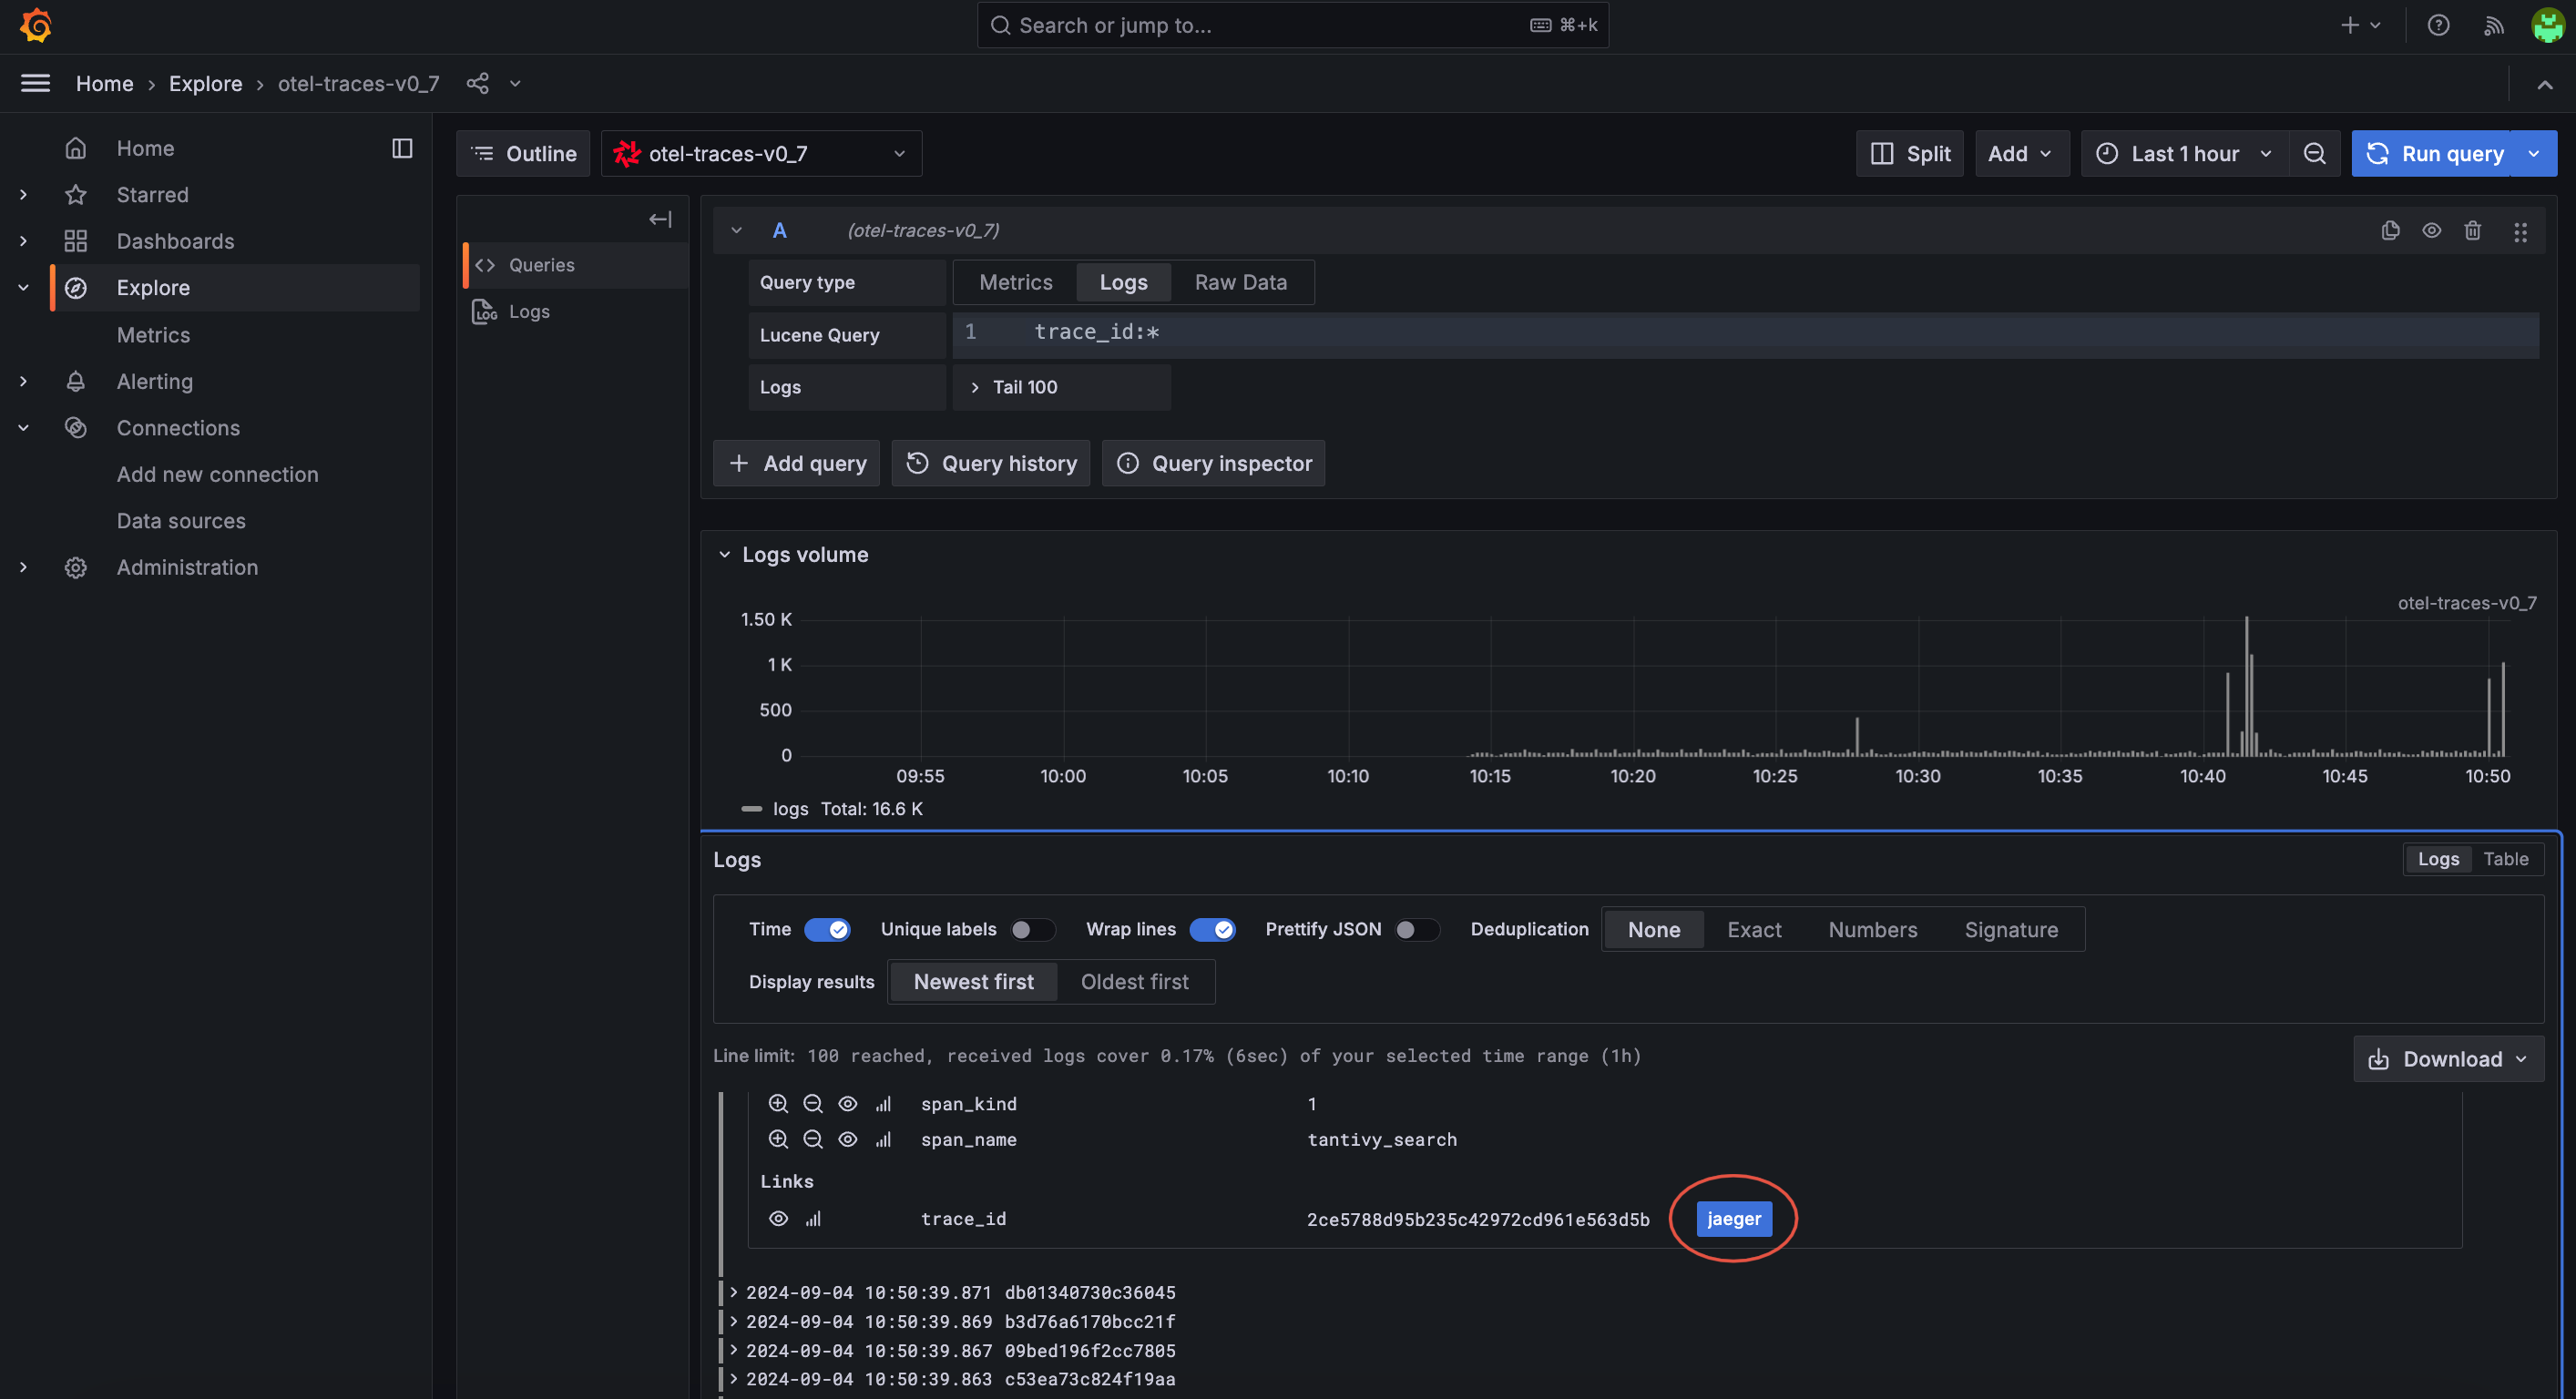The height and width of the screenshot is (1399, 2576).
Task: Open the news feed RSS icon
Action: (2494, 25)
